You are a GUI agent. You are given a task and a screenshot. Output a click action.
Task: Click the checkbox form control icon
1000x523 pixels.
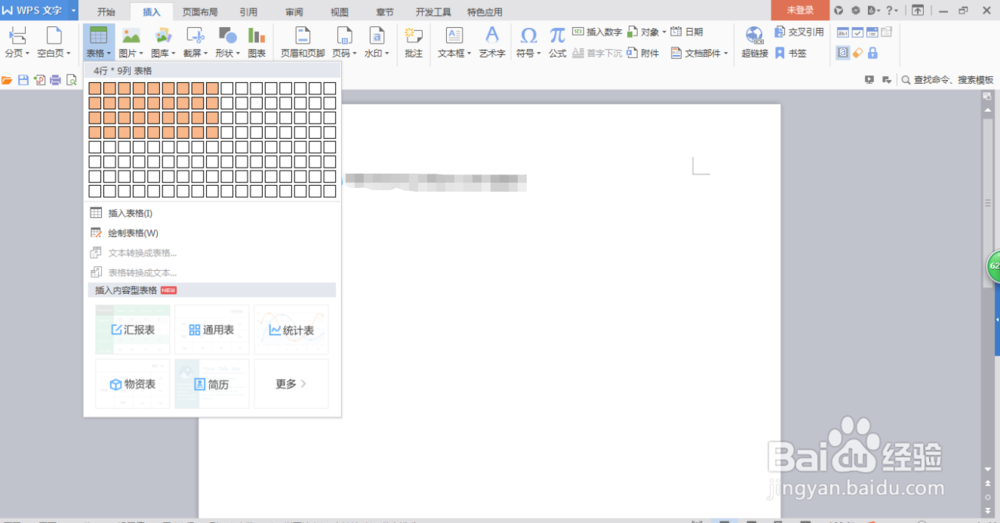tap(858, 32)
